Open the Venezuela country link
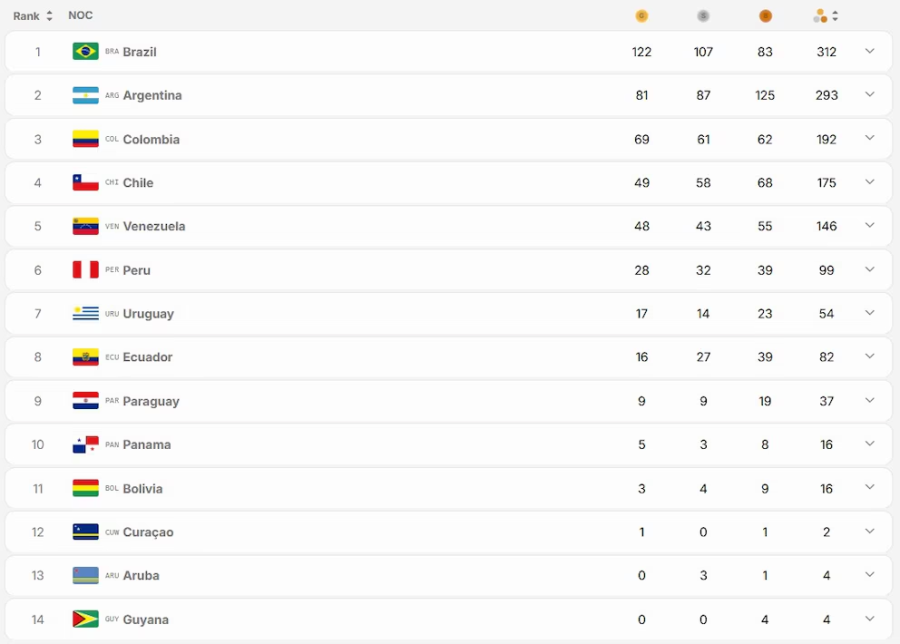Image resolution: width=900 pixels, height=644 pixels. (154, 227)
